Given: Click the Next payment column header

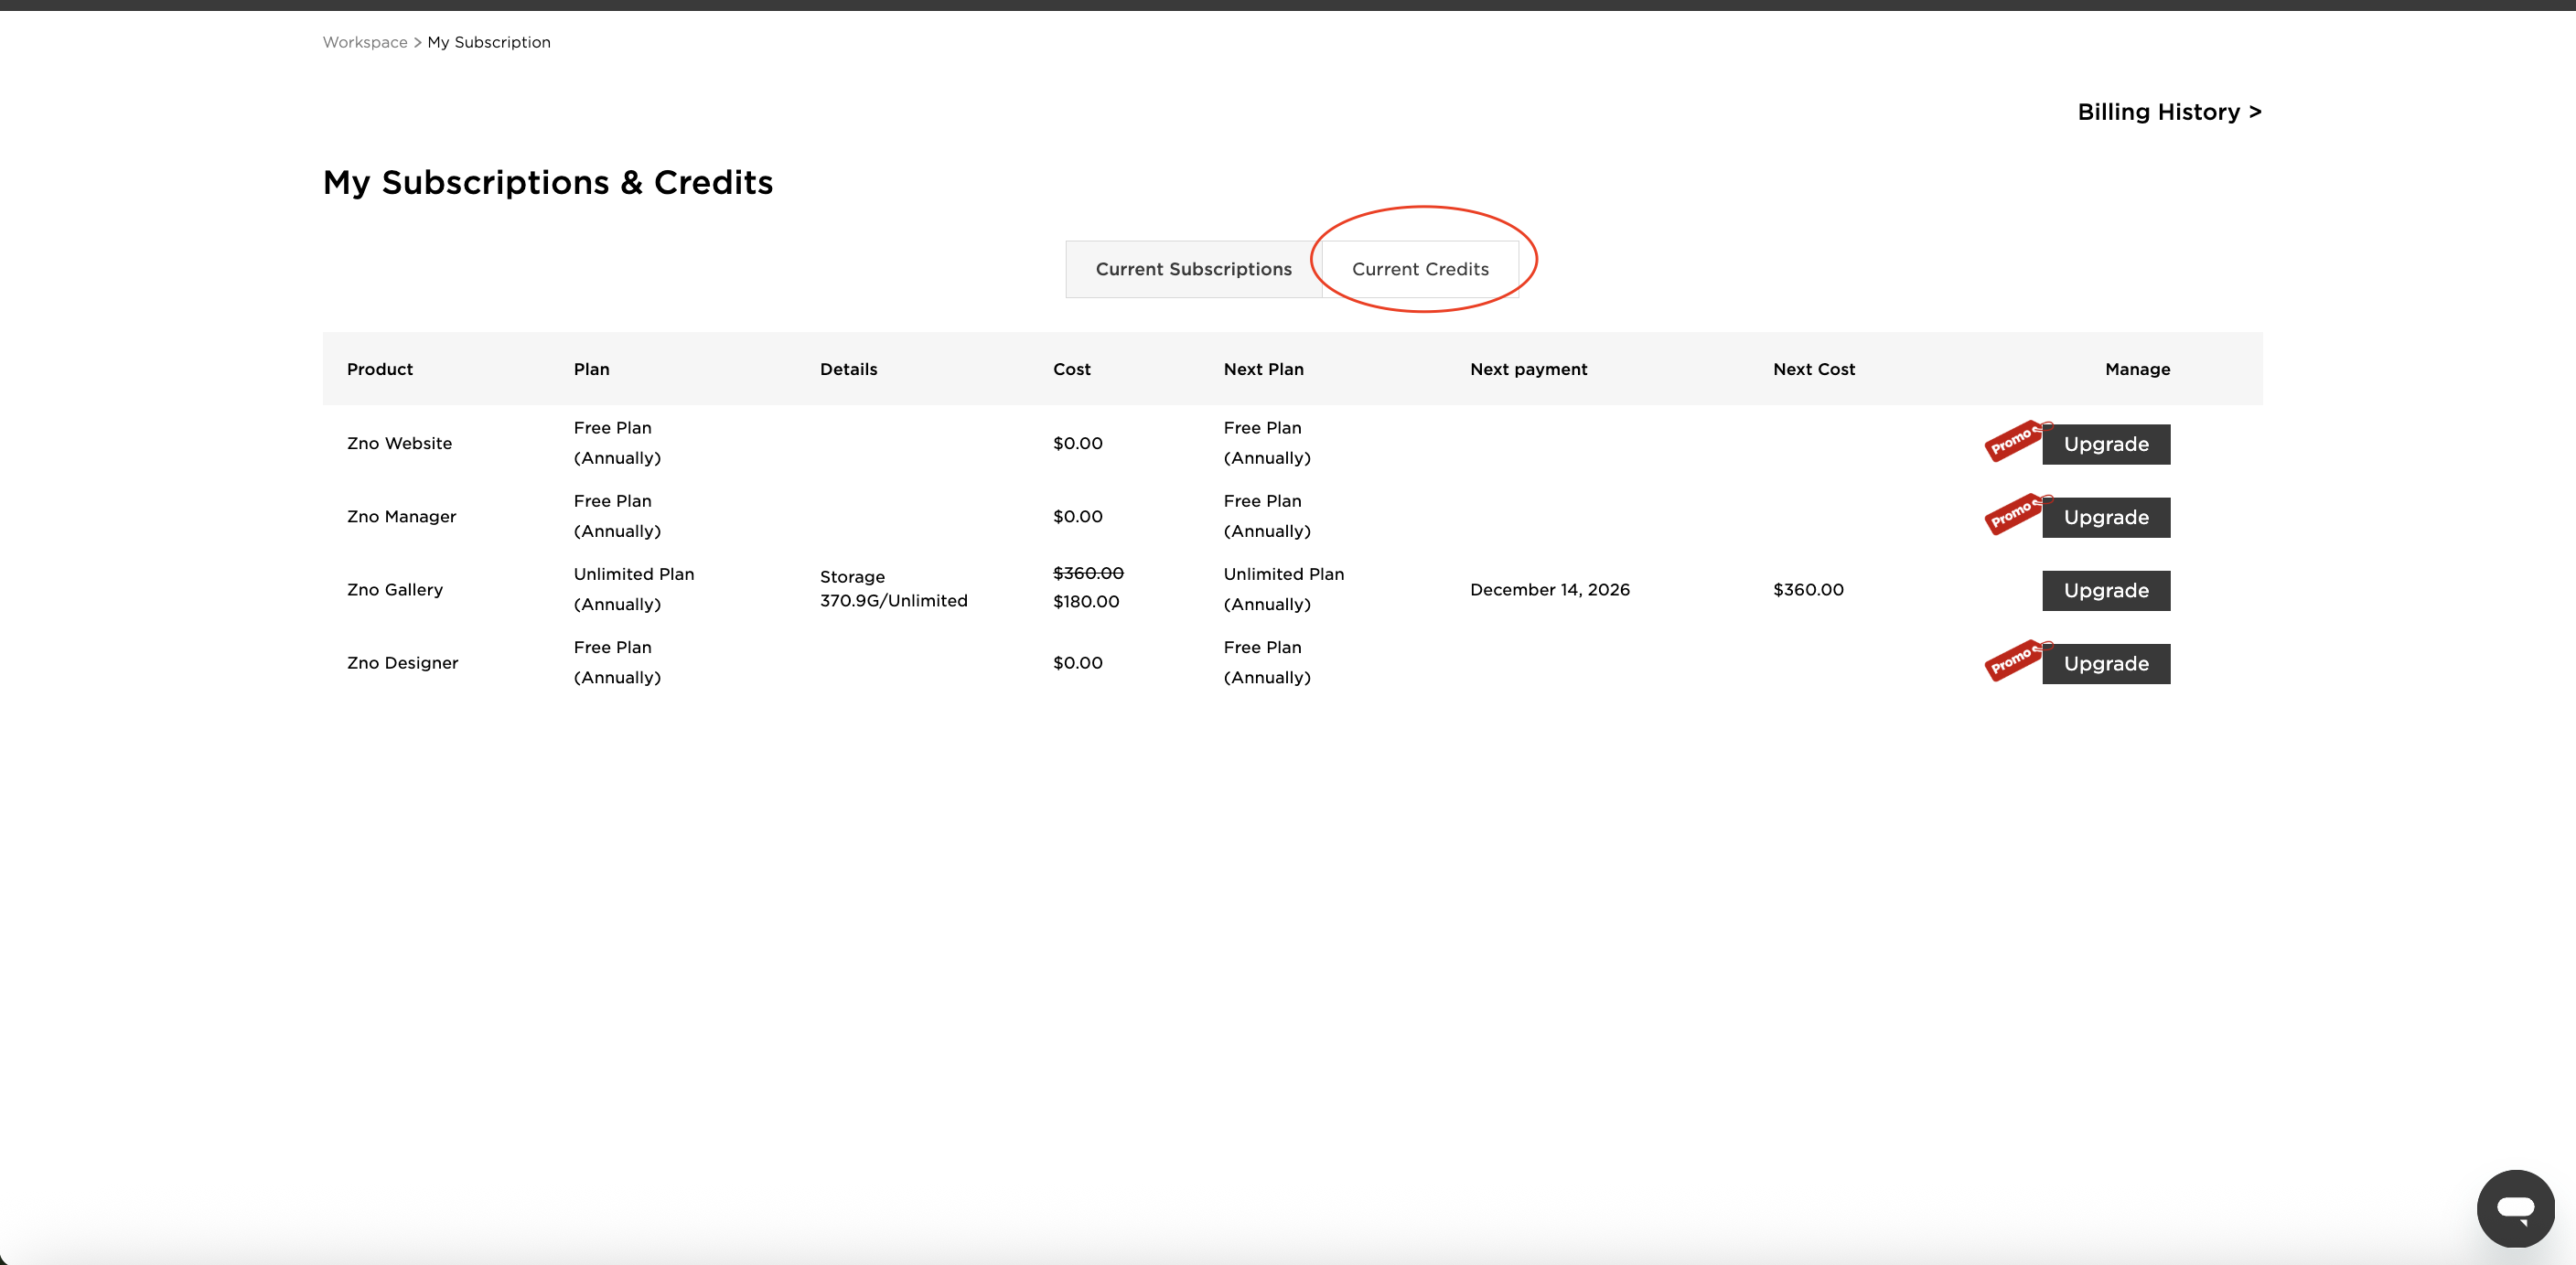Looking at the screenshot, I should pos(1528,369).
